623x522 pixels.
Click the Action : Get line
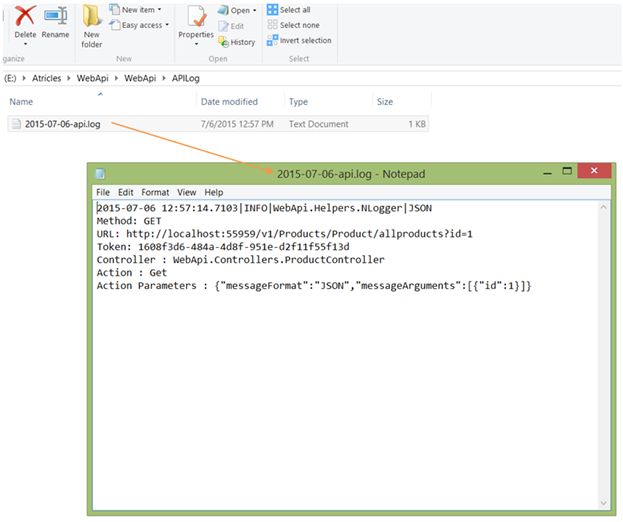coord(132,273)
